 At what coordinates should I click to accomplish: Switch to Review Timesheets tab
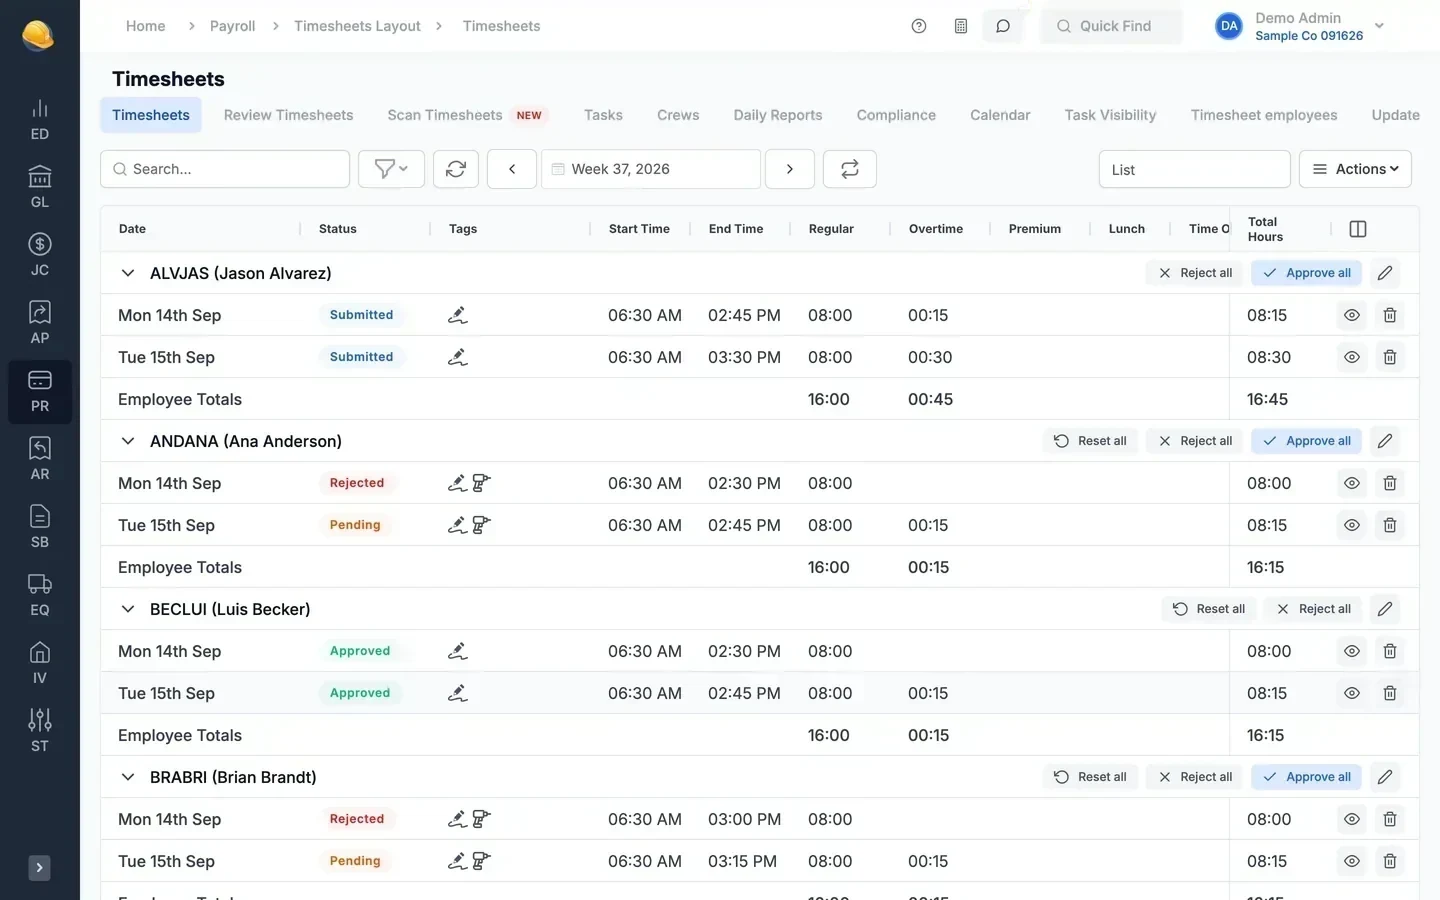click(x=288, y=115)
